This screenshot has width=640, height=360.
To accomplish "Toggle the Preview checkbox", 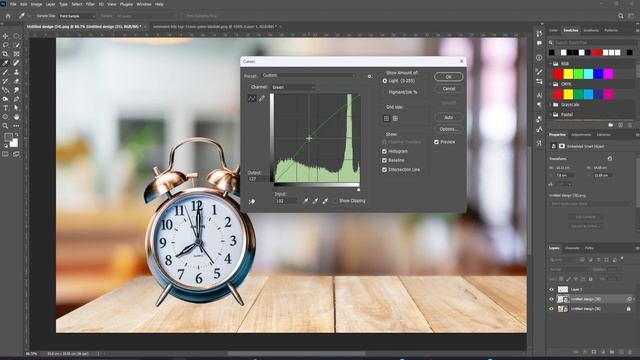I will (x=436, y=142).
